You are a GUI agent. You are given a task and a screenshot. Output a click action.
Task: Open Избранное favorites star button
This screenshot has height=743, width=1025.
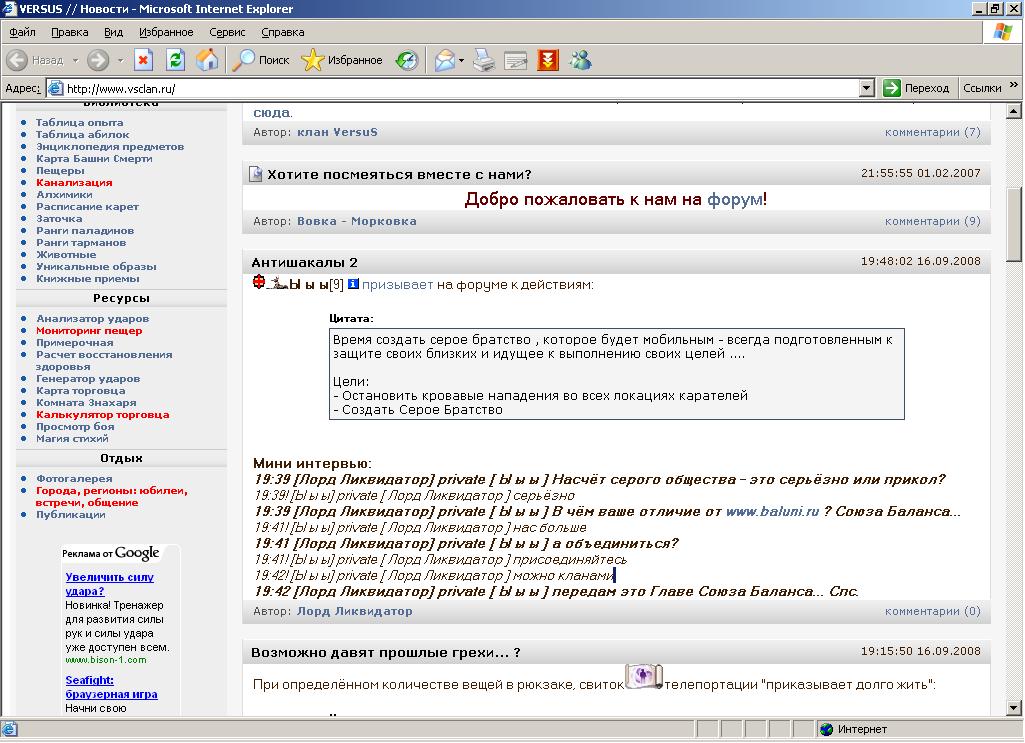pyautogui.click(x=342, y=60)
